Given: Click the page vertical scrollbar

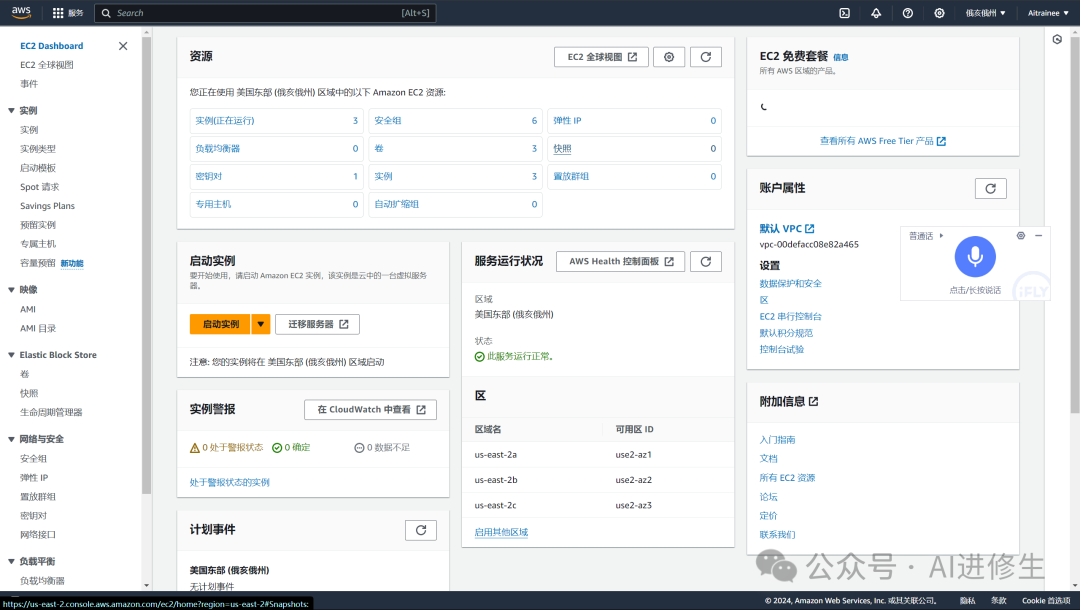Looking at the screenshot, I should [1074, 224].
